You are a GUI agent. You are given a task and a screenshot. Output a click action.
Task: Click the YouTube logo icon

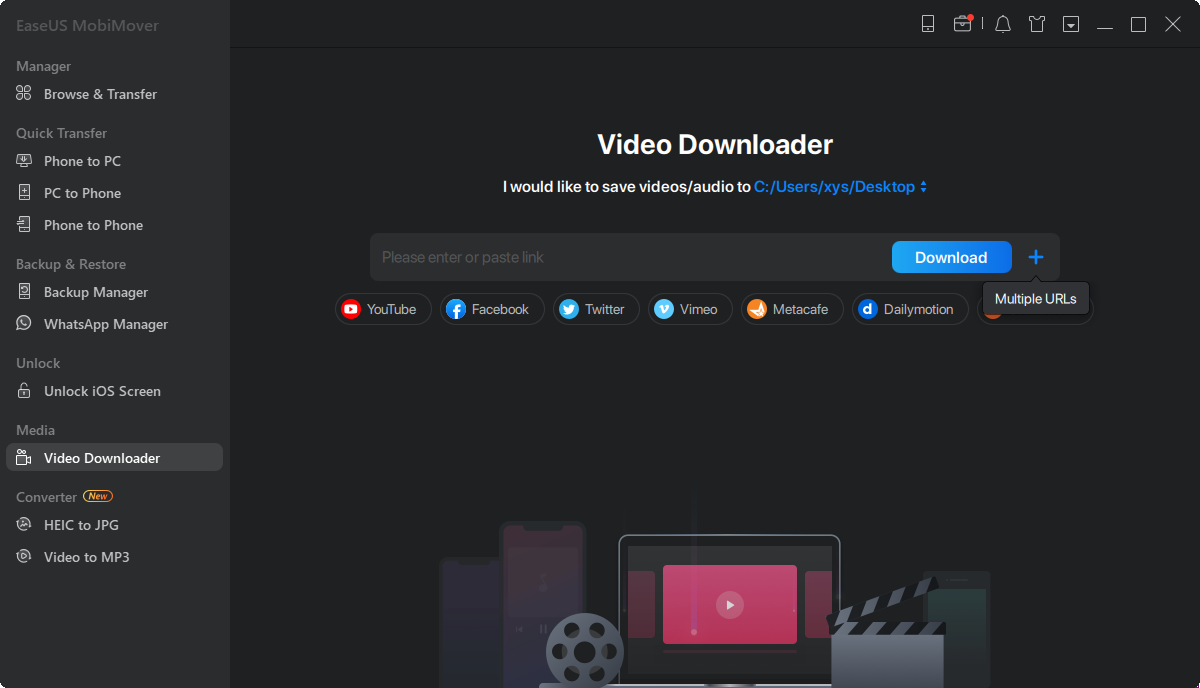pos(351,309)
